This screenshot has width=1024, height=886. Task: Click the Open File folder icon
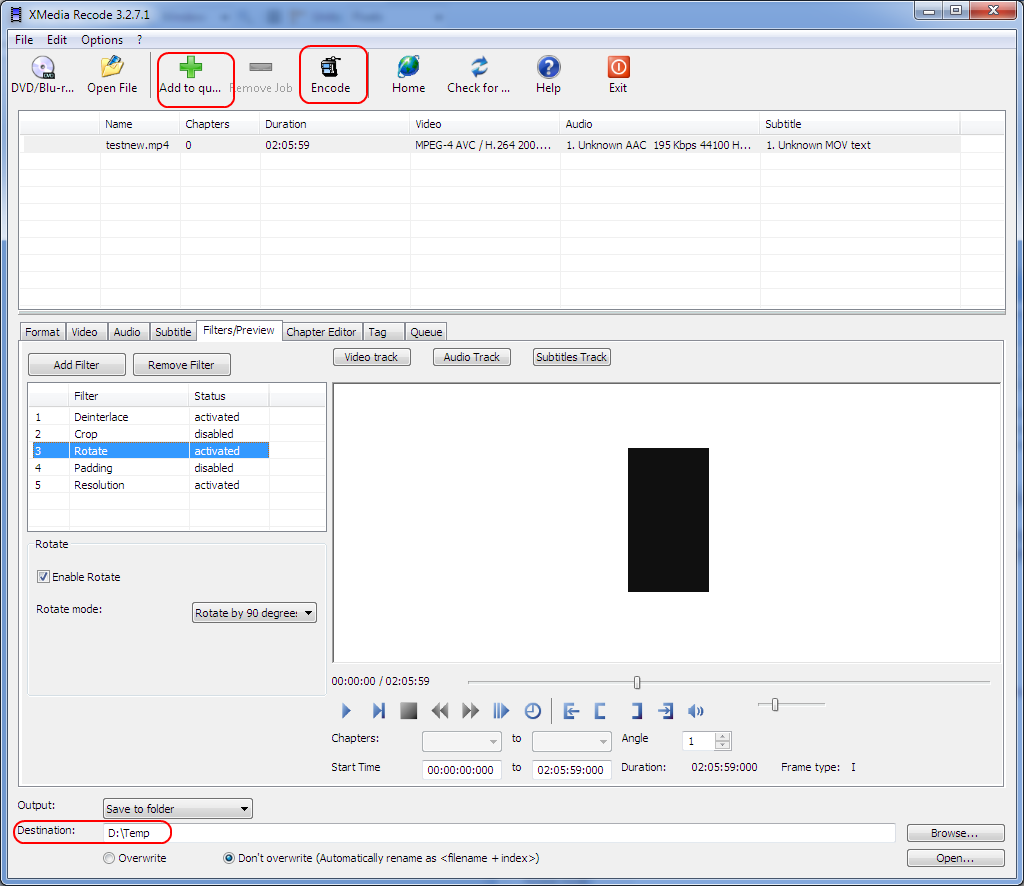click(x=112, y=68)
